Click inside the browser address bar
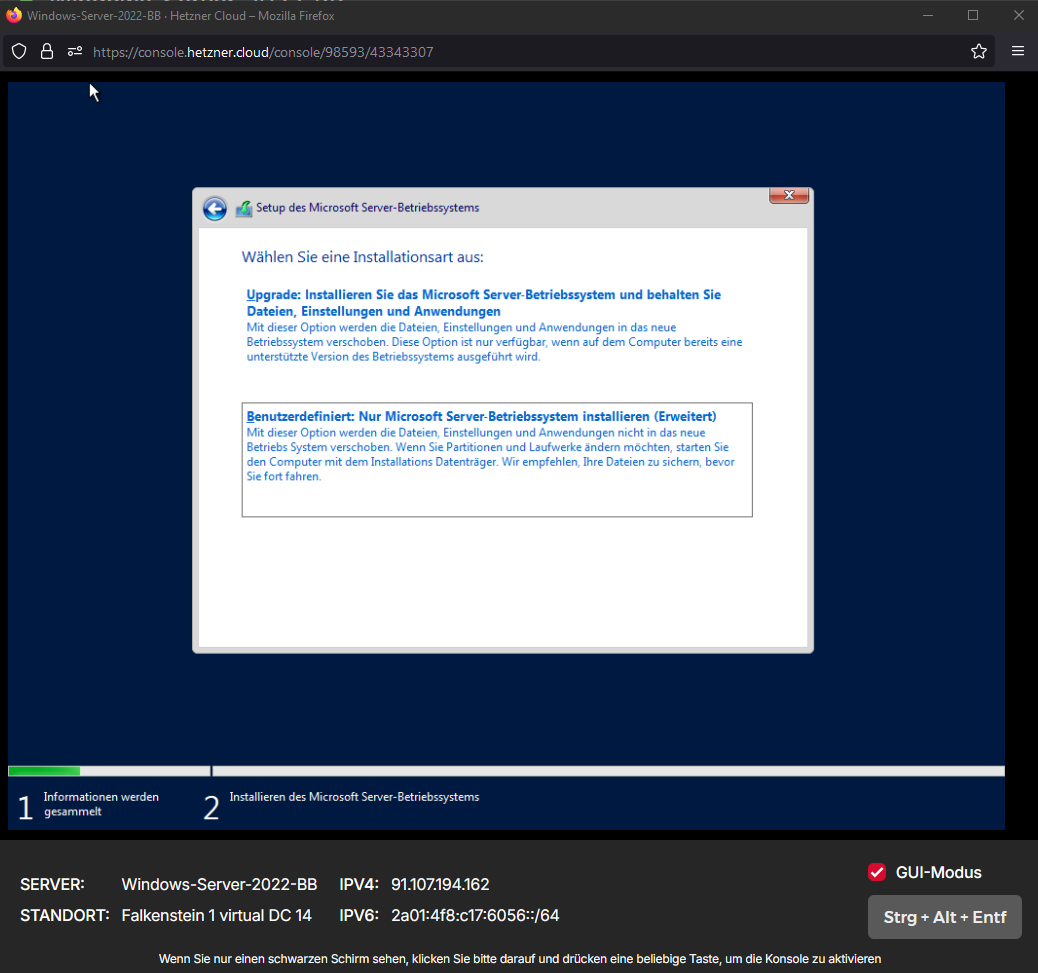 point(400,51)
